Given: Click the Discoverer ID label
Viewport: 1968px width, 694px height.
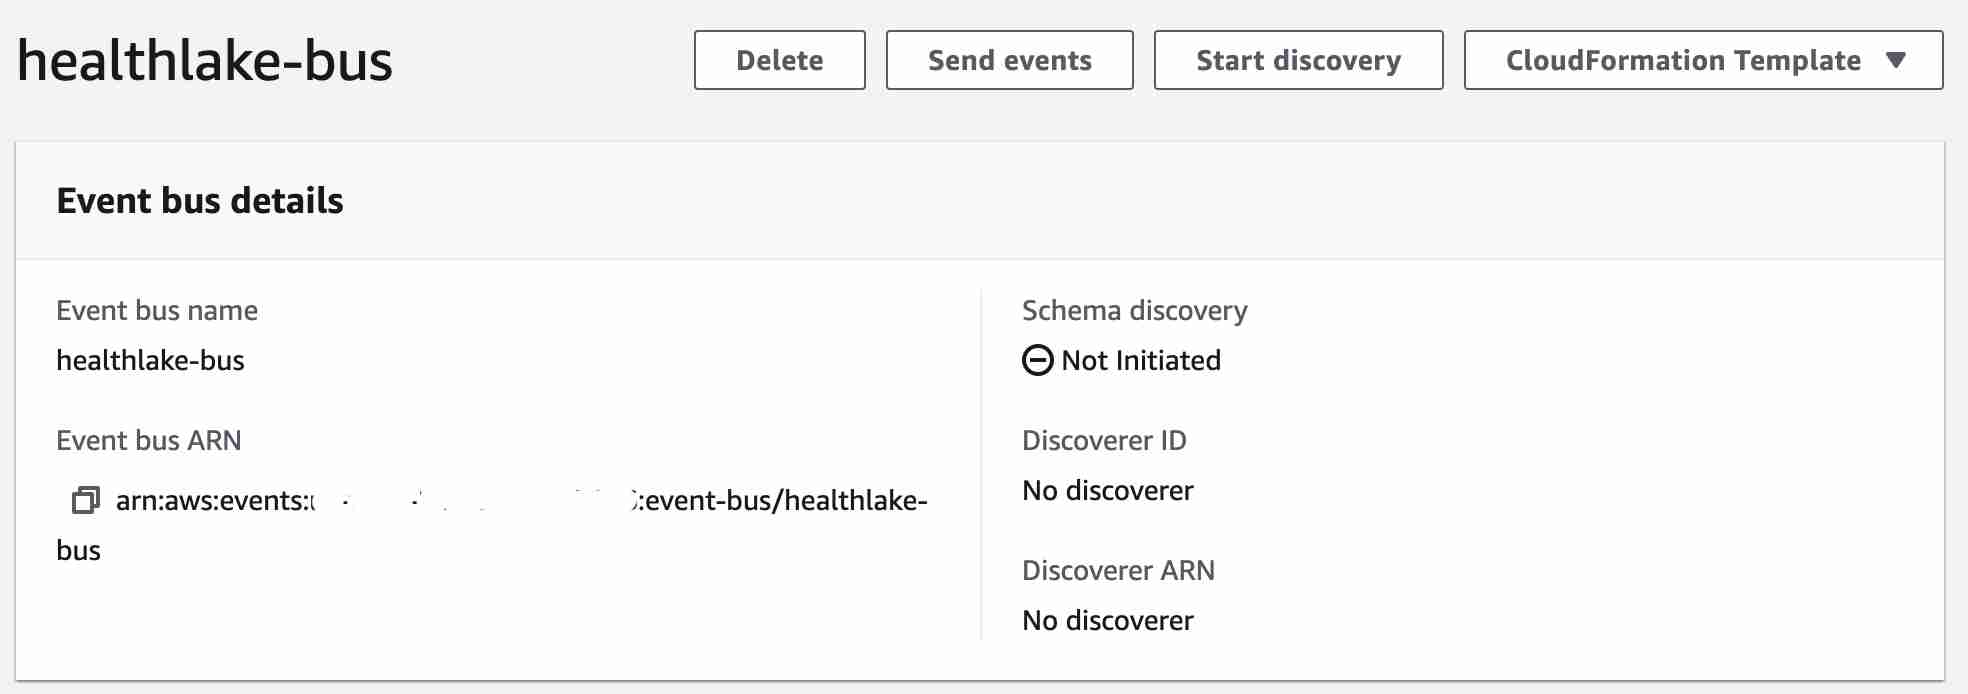Looking at the screenshot, I should pyautogui.click(x=1104, y=441).
